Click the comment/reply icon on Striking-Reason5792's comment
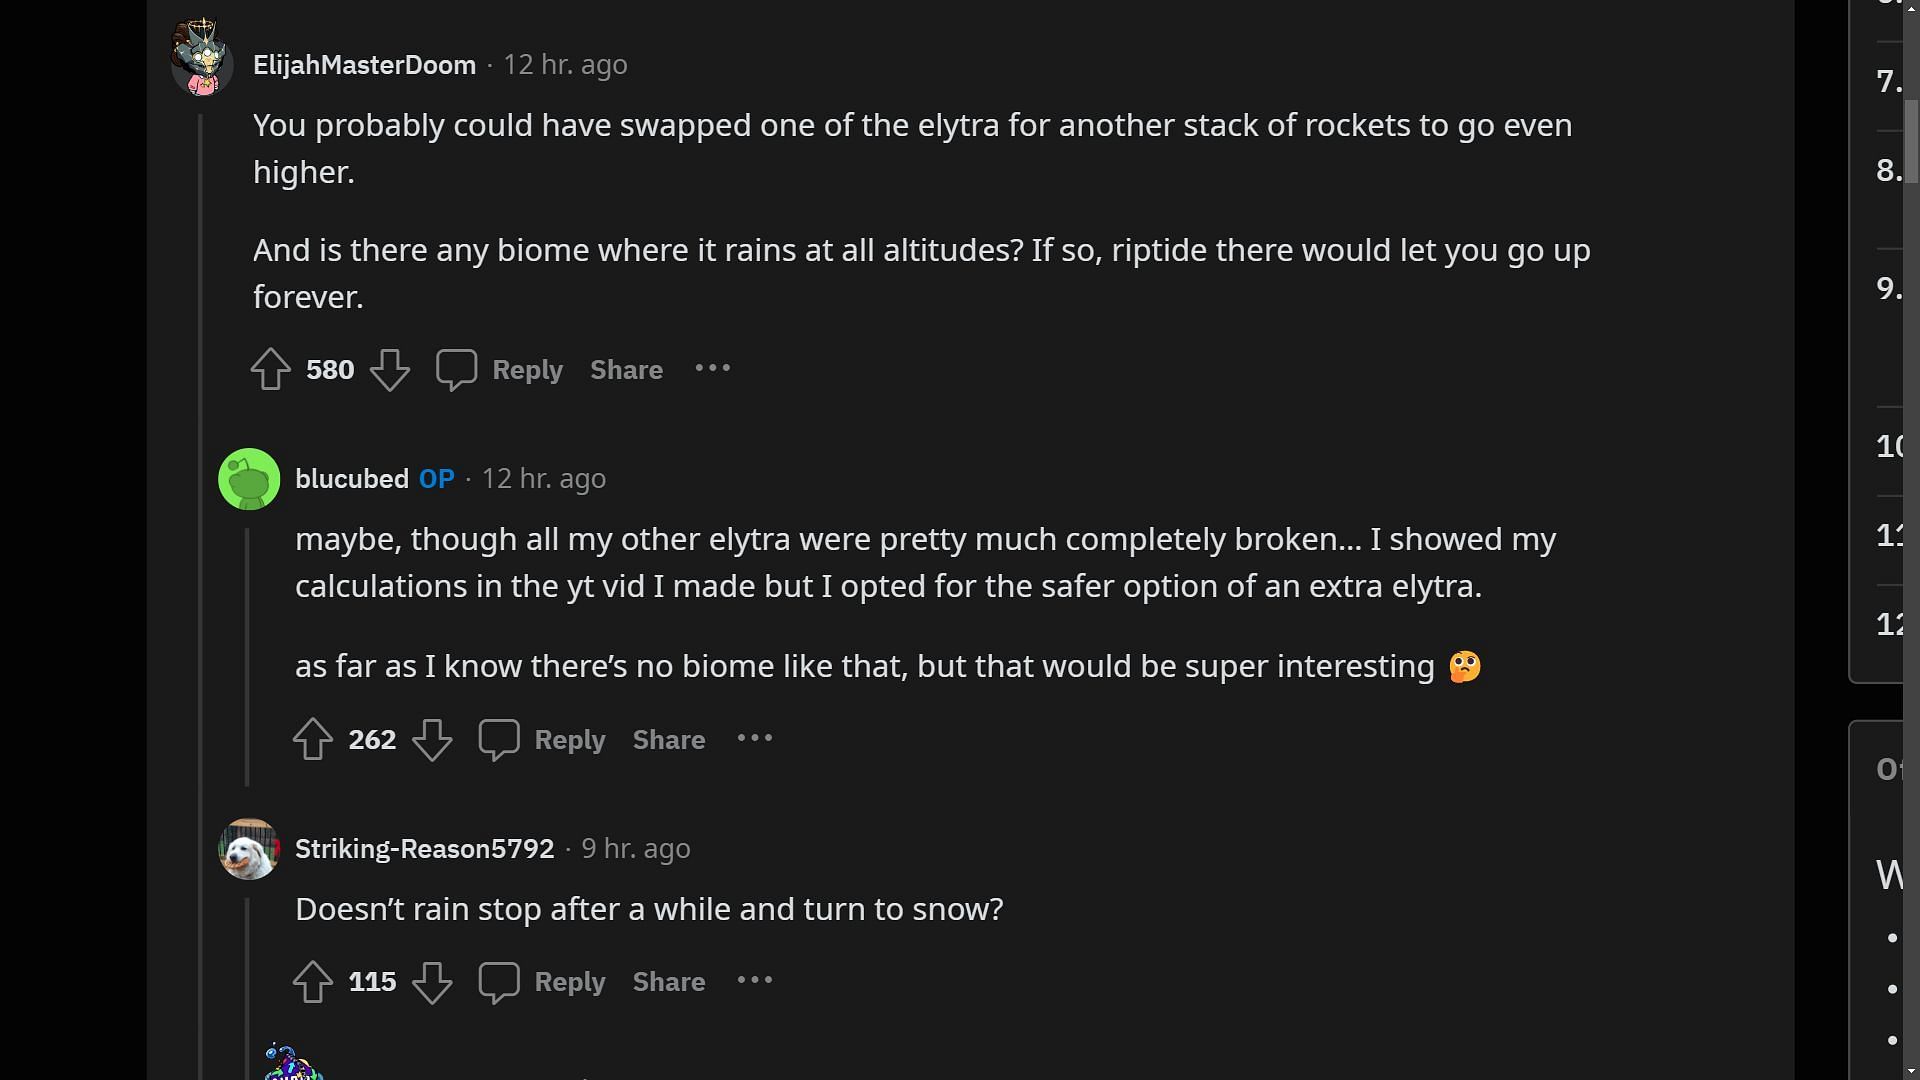The image size is (1920, 1080). point(498,981)
